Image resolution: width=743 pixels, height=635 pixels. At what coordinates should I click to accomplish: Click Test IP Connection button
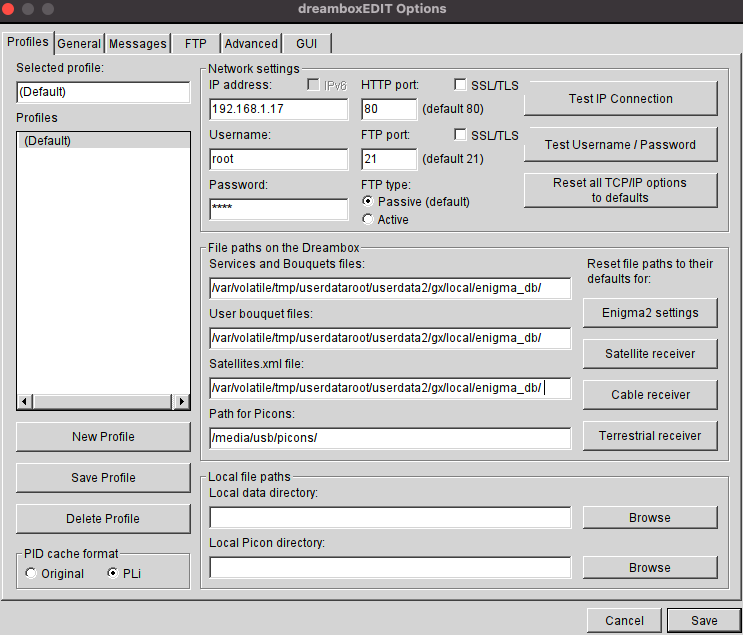point(620,99)
